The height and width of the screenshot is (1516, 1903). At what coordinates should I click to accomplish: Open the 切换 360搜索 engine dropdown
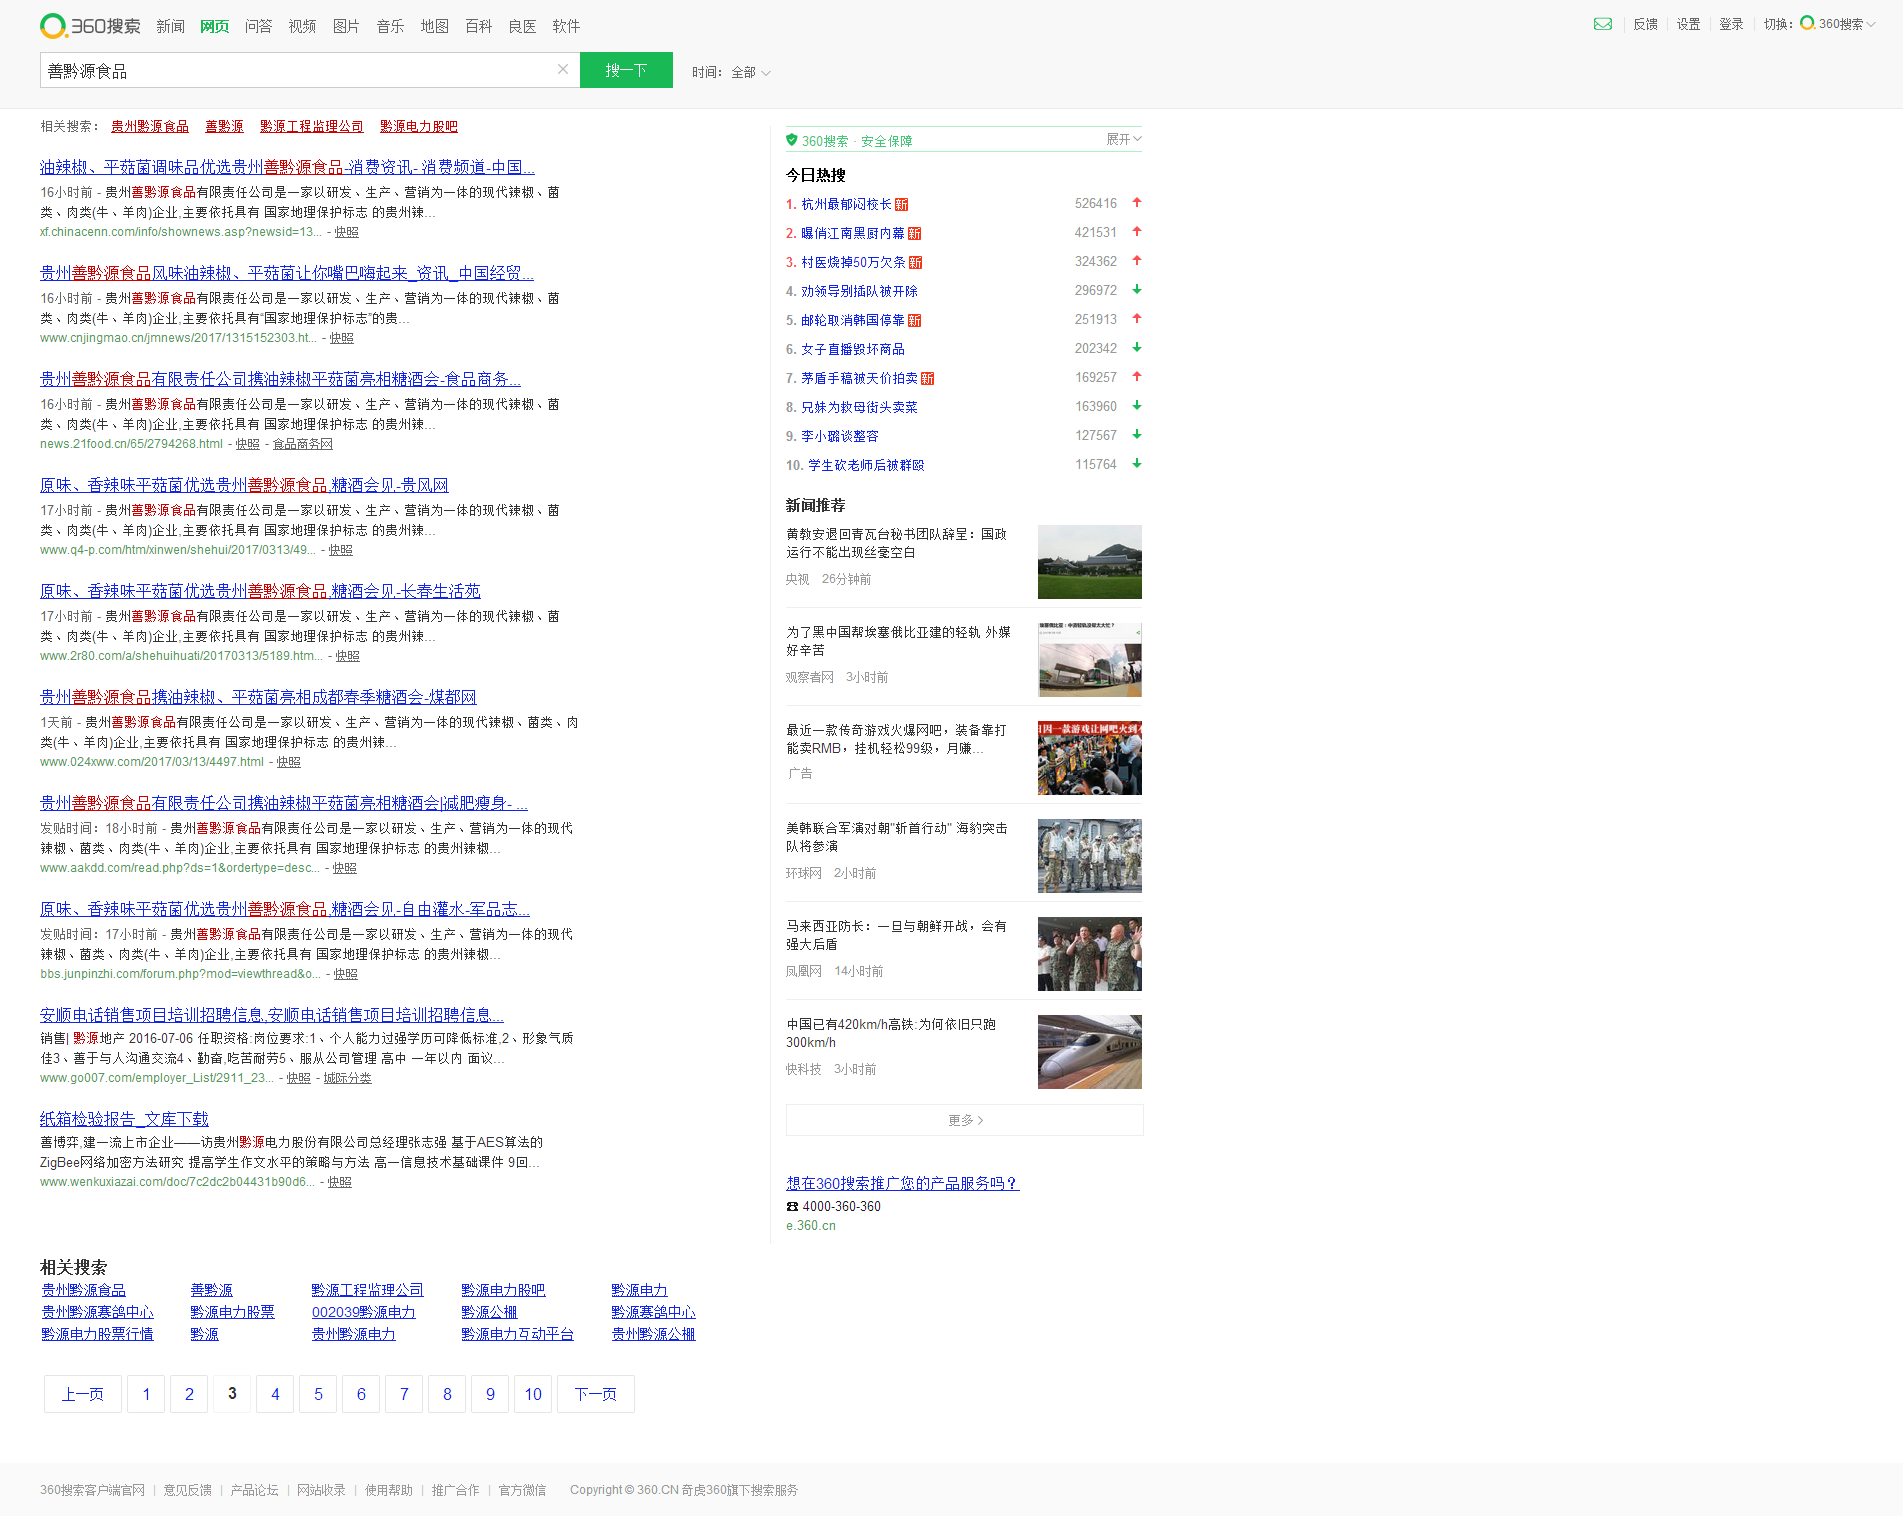pyautogui.click(x=1838, y=24)
